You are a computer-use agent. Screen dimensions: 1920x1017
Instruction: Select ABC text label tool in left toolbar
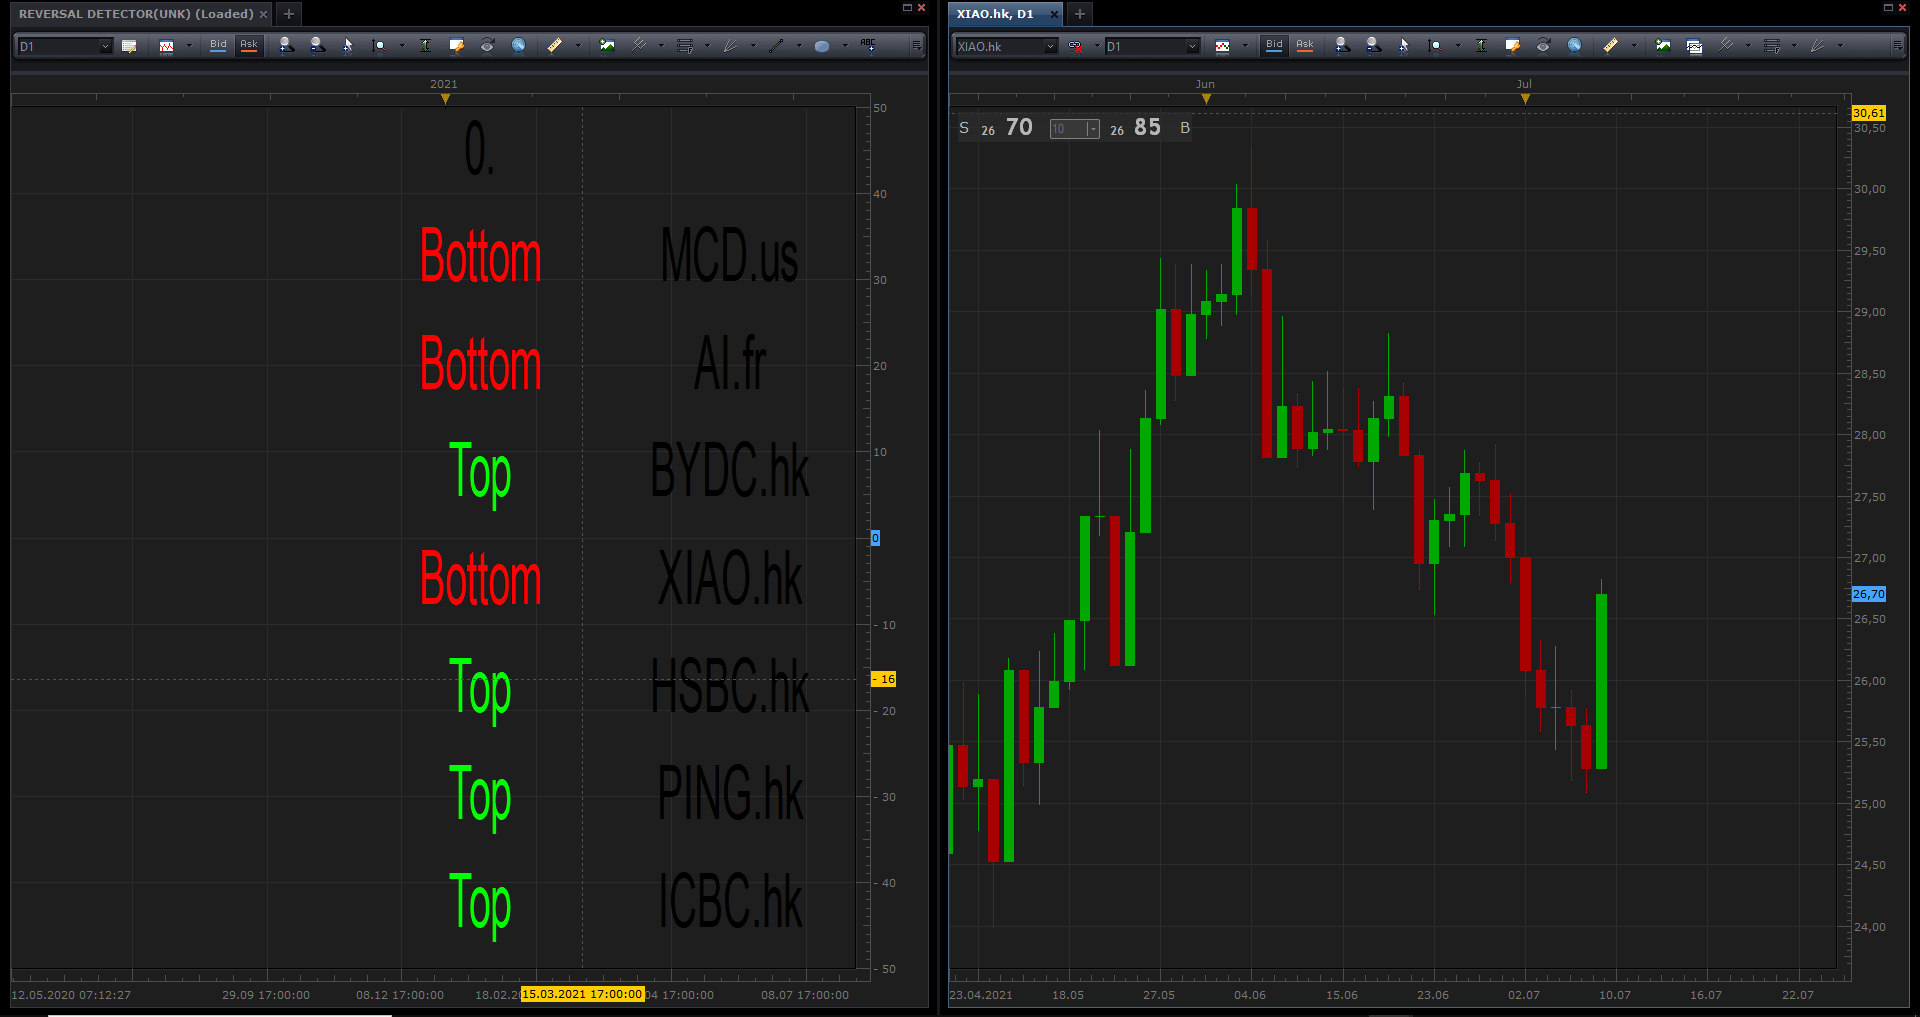pyautogui.click(x=868, y=45)
